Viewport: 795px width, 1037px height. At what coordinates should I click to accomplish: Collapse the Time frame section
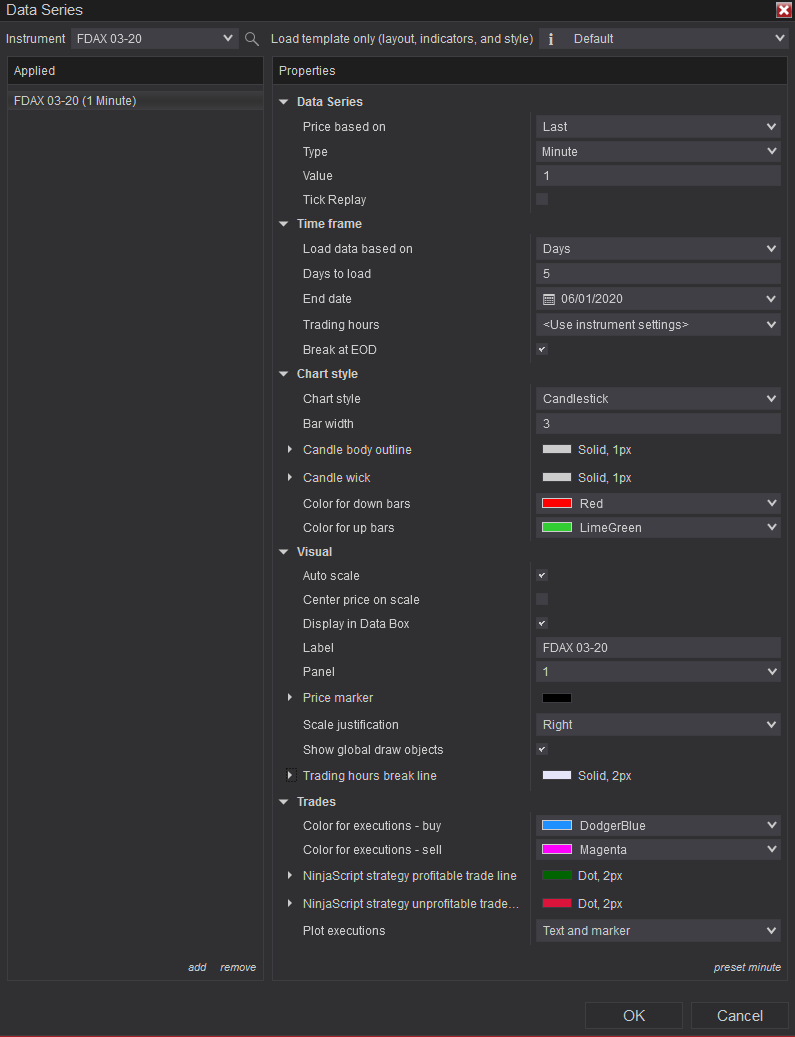click(x=284, y=224)
